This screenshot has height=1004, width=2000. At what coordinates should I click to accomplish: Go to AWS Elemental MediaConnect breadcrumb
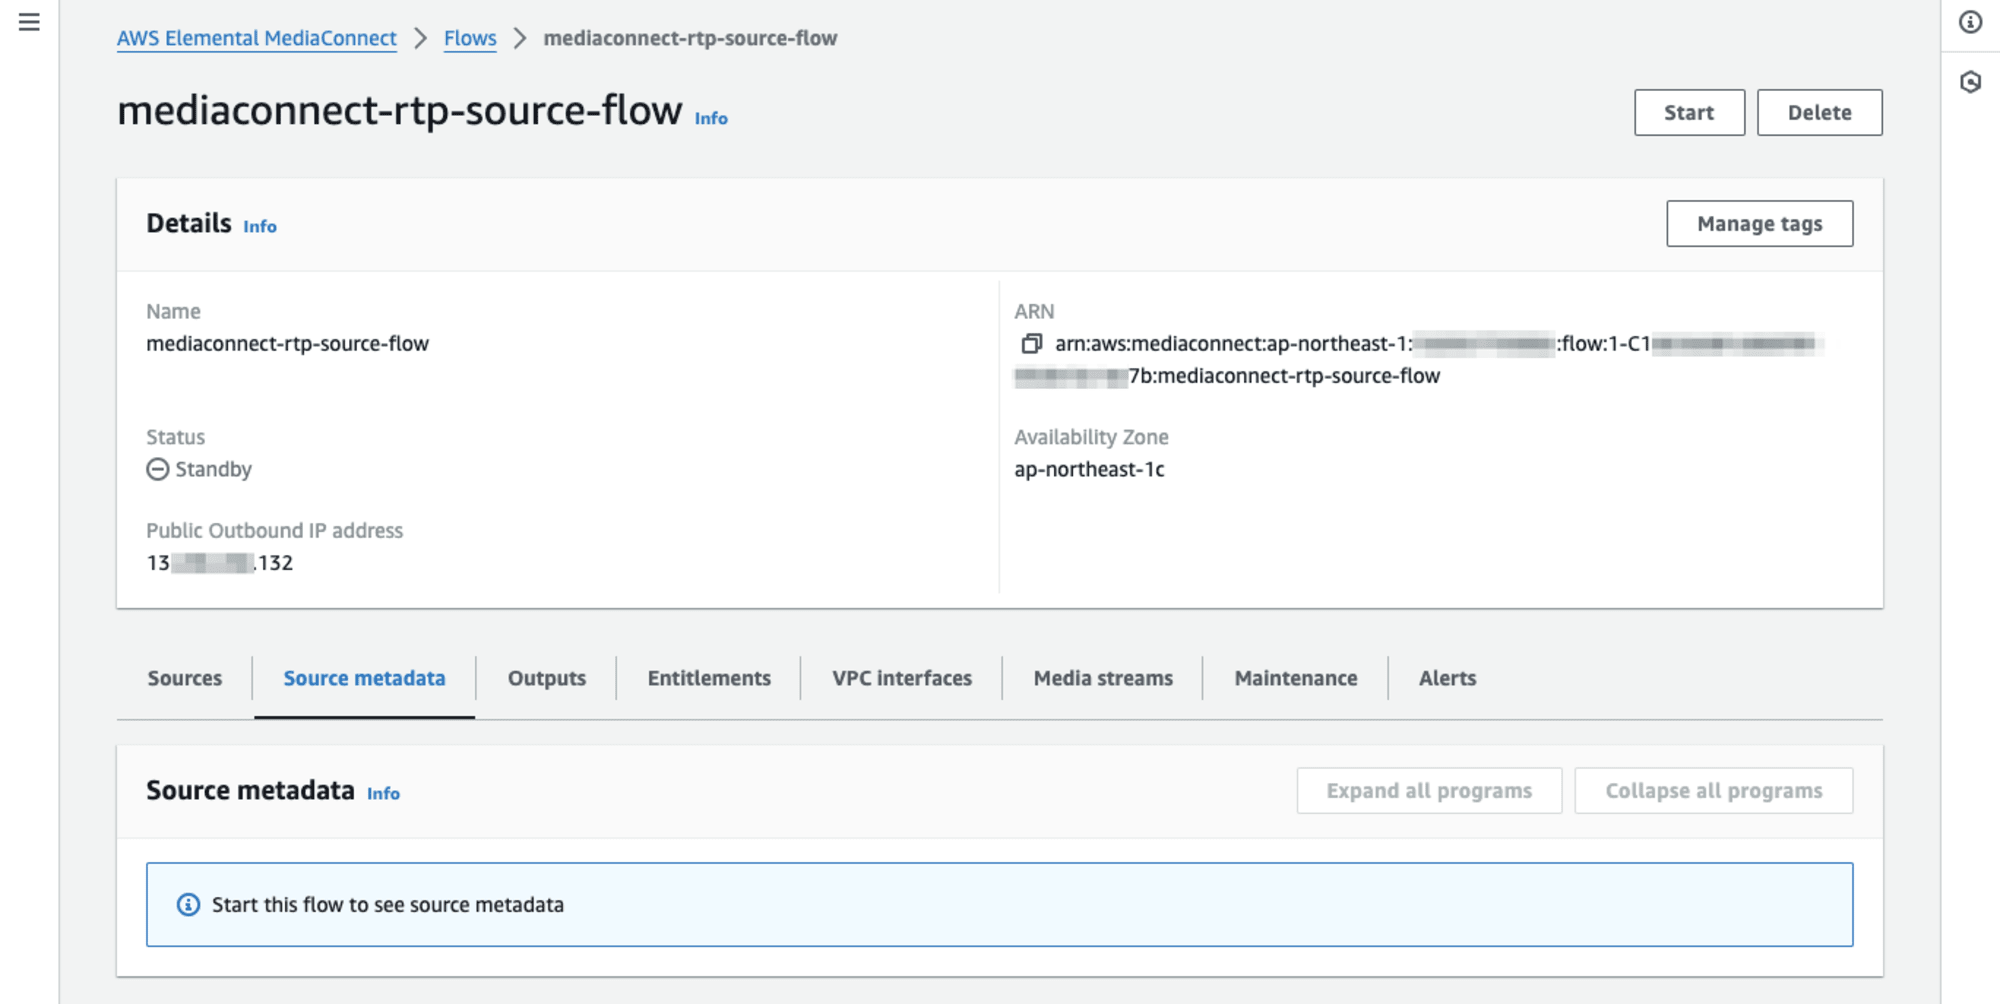pyautogui.click(x=257, y=38)
